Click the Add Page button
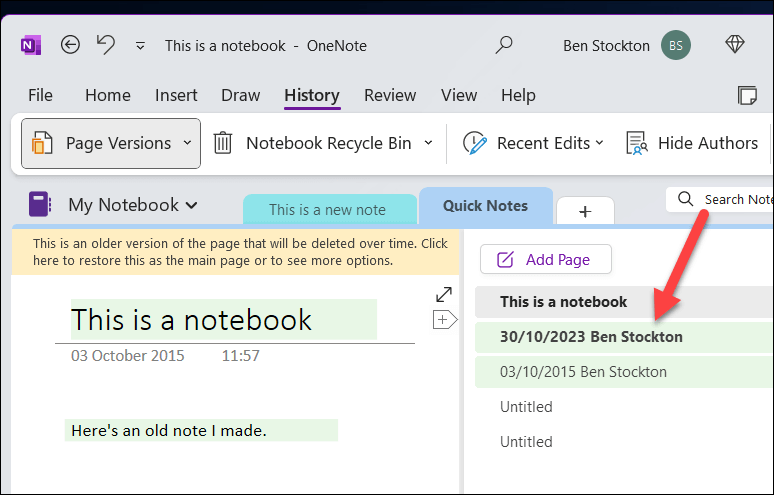Image resolution: width=774 pixels, height=495 pixels. click(x=546, y=260)
